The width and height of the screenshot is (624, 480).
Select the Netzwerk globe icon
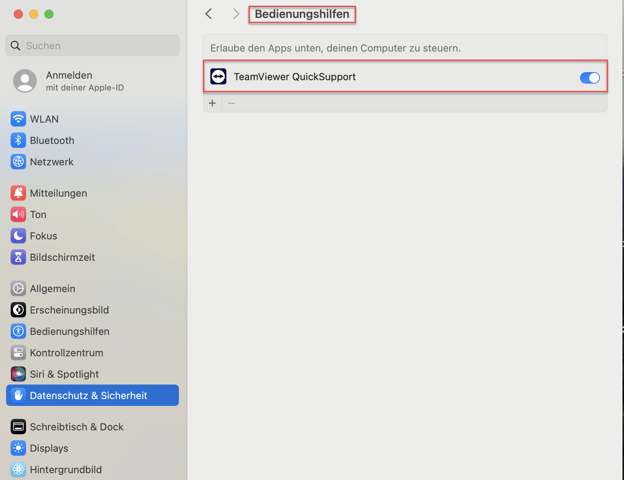click(18, 162)
